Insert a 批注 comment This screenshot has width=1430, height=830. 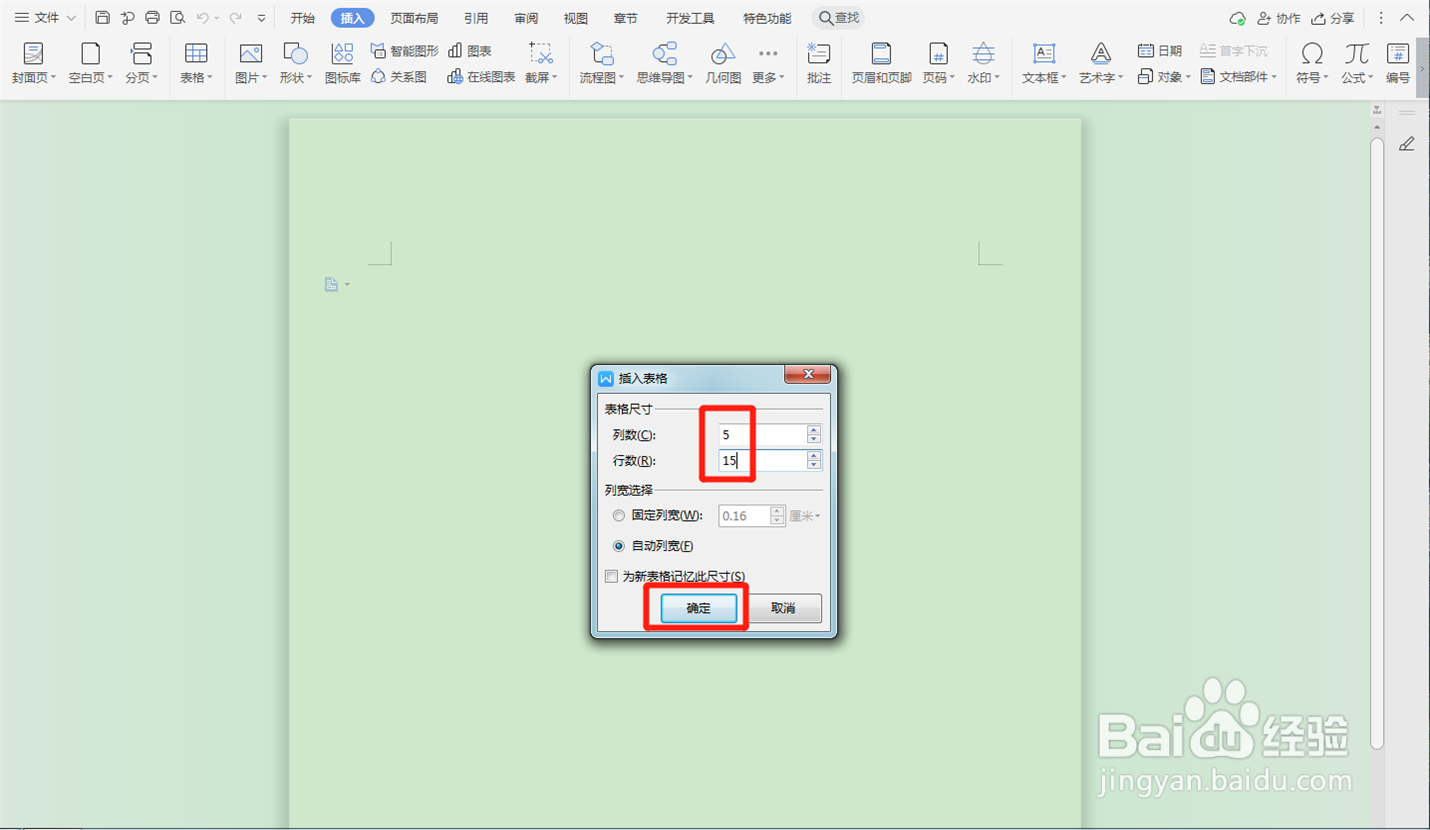pos(819,63)
